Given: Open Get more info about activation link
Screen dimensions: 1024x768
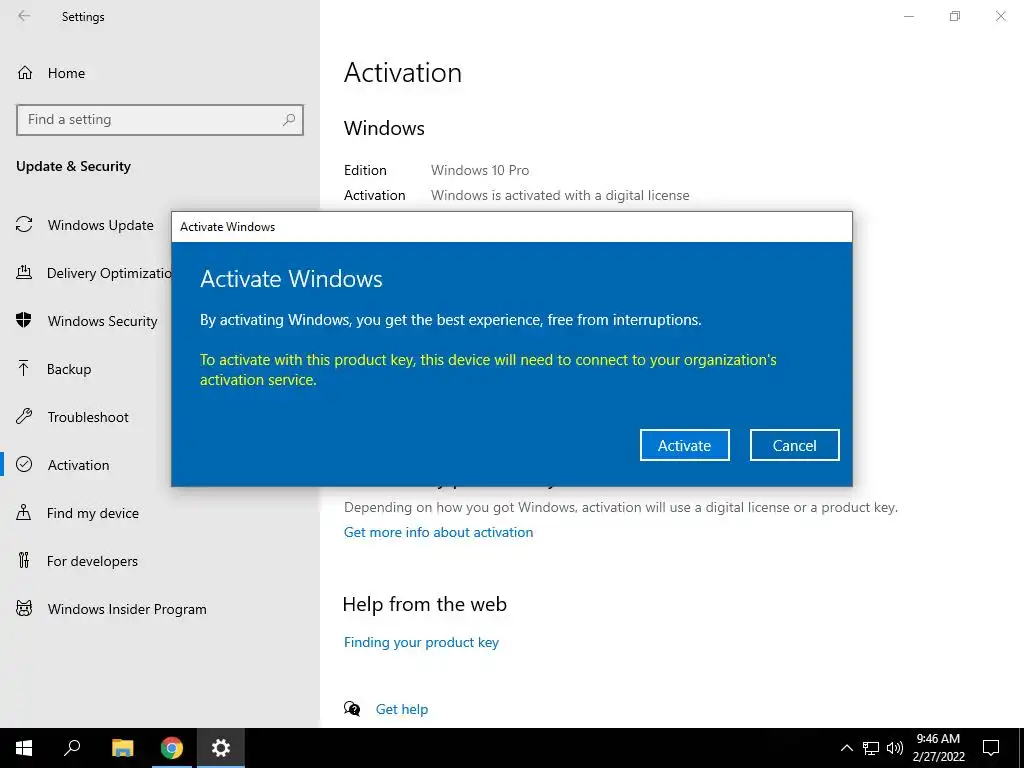Looking at the screenshot, I should (x=438, y=532).
